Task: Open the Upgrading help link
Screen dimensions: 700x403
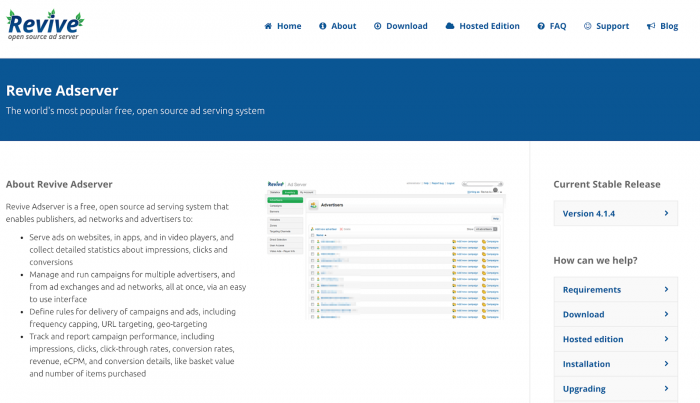Action: click(616, 389)
